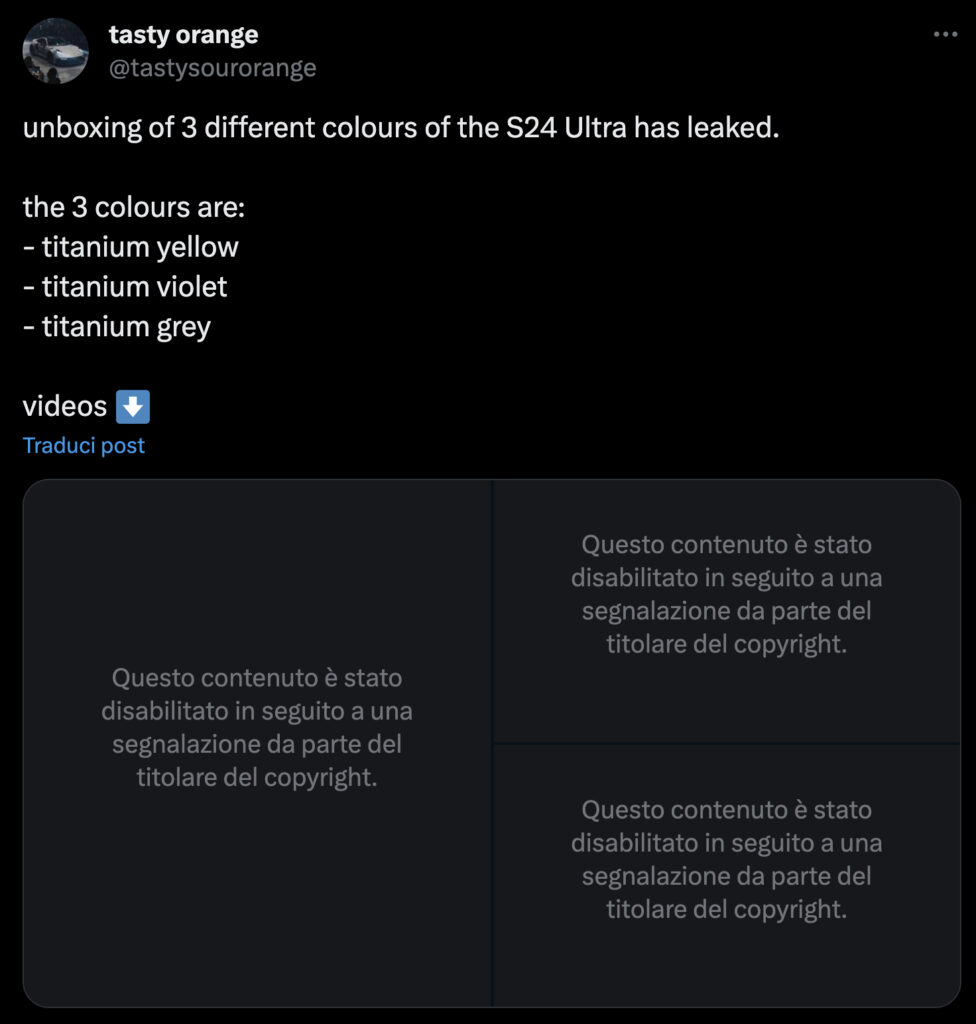Click the Traduci post link
Viewport: 976px width, 1024px height.
[84, 446]
